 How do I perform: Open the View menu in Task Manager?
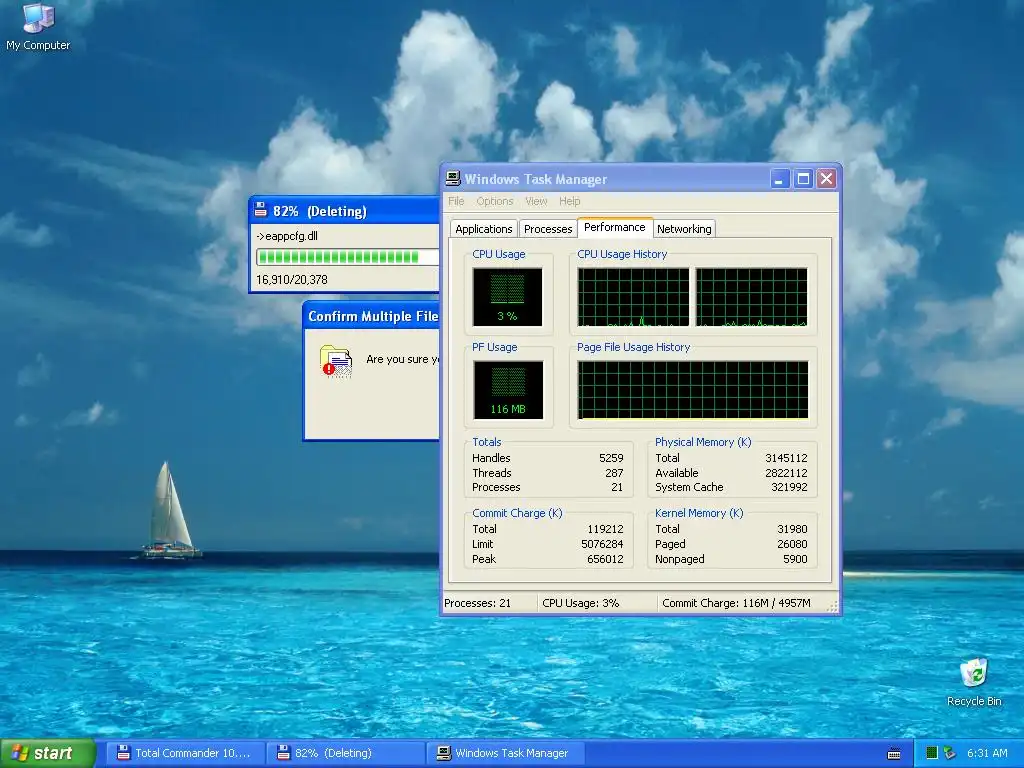pyautogui.click(x=536, y=201)
